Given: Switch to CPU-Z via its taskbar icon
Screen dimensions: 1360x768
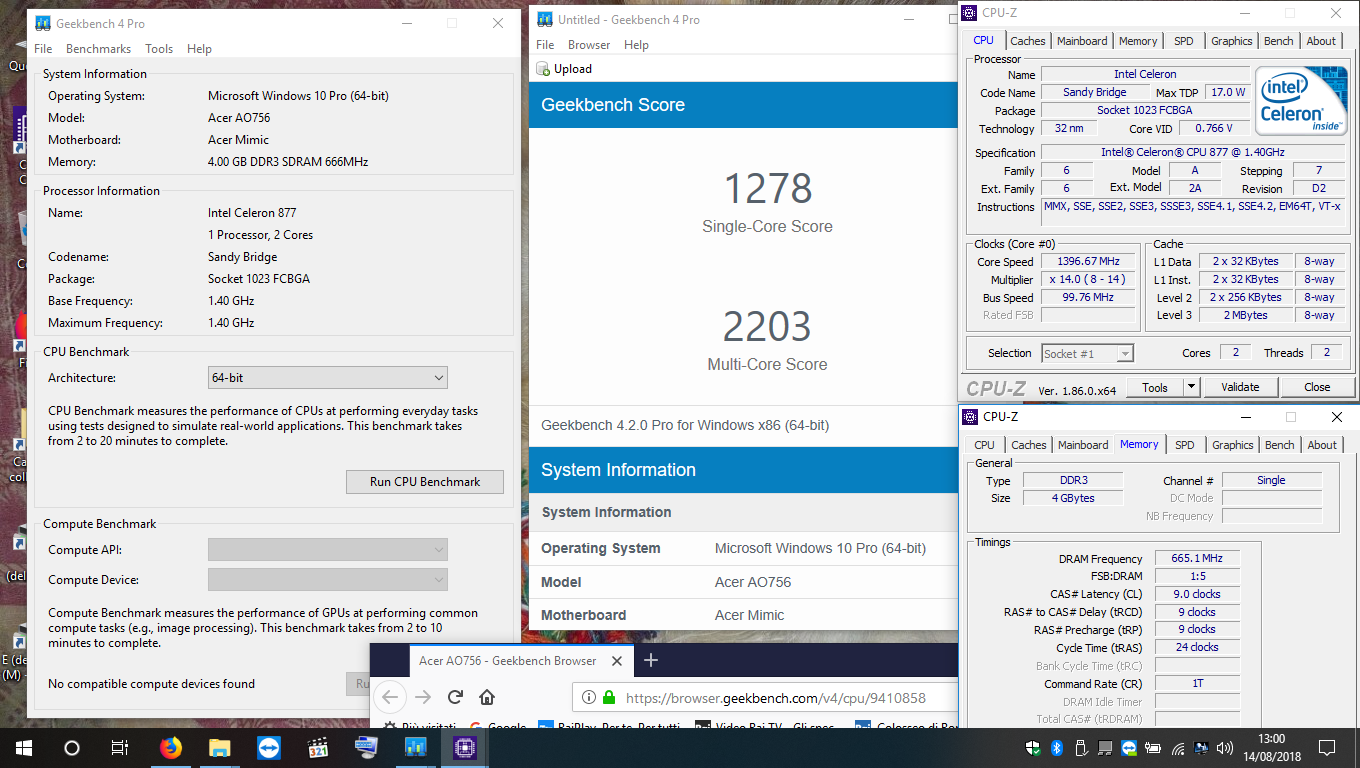Looking at the screenshot, I should [465, 747].
